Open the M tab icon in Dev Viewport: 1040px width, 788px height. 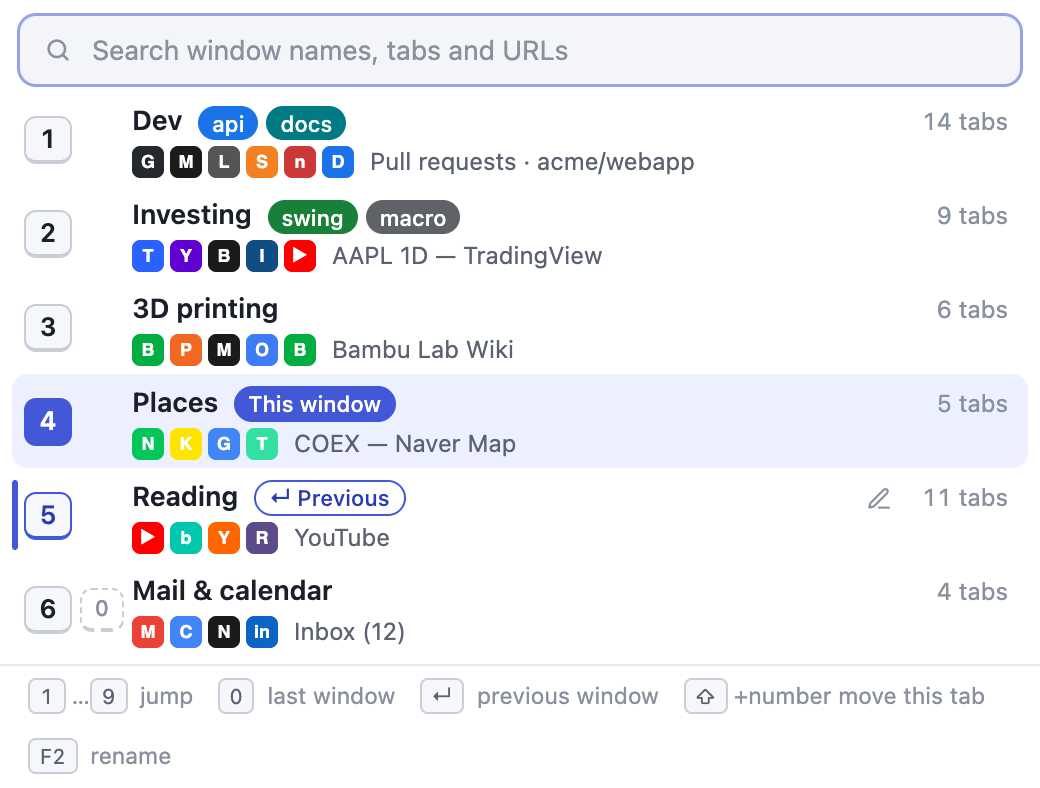coord(186,162)
